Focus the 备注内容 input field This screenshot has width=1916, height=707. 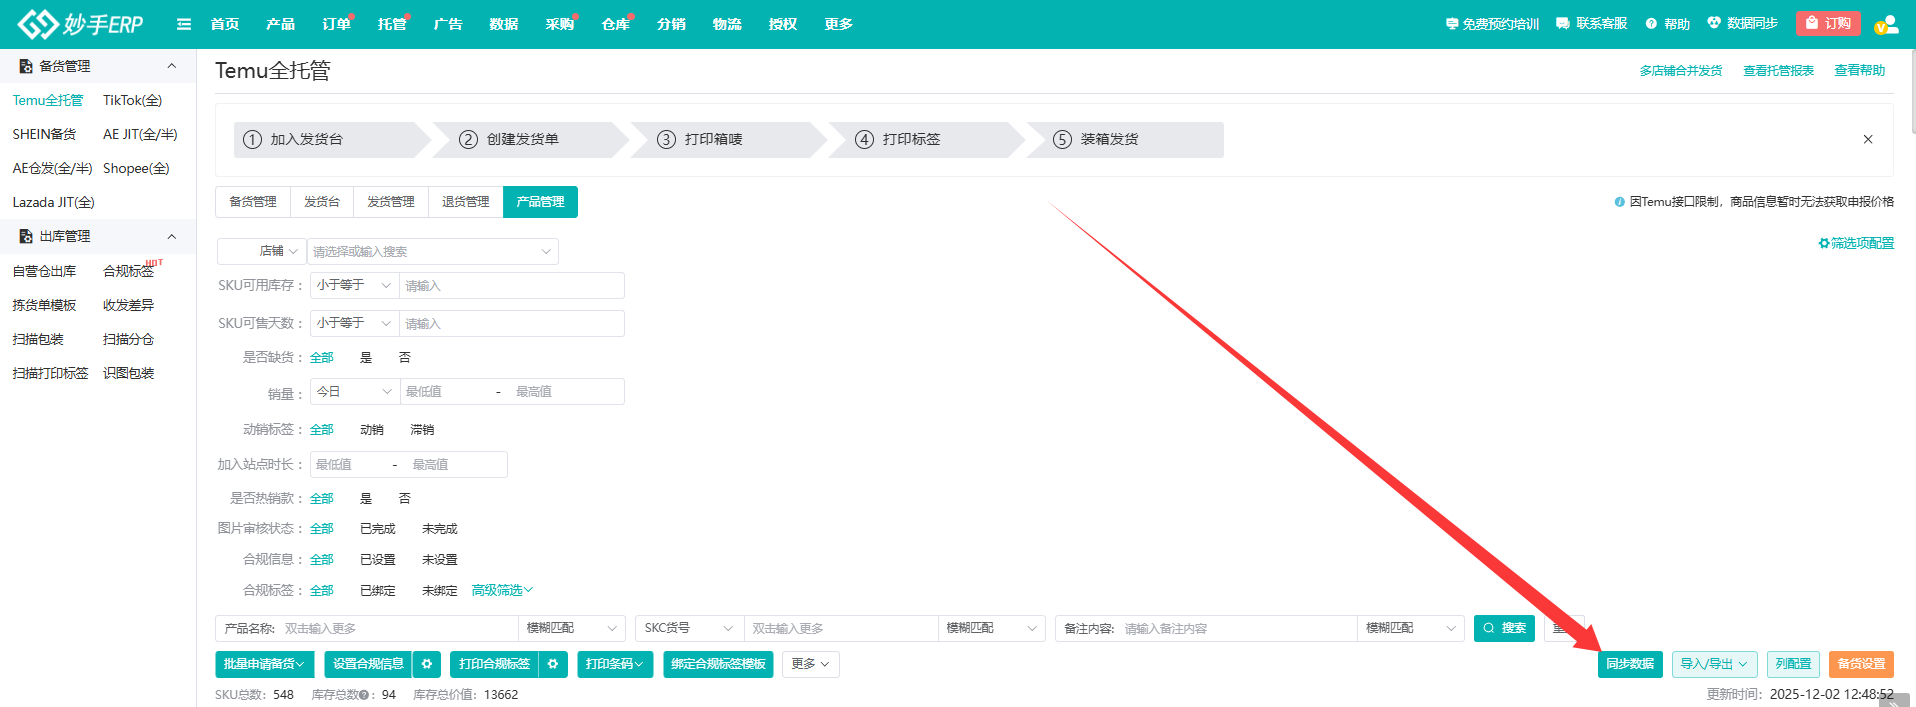coord(1237,628)
